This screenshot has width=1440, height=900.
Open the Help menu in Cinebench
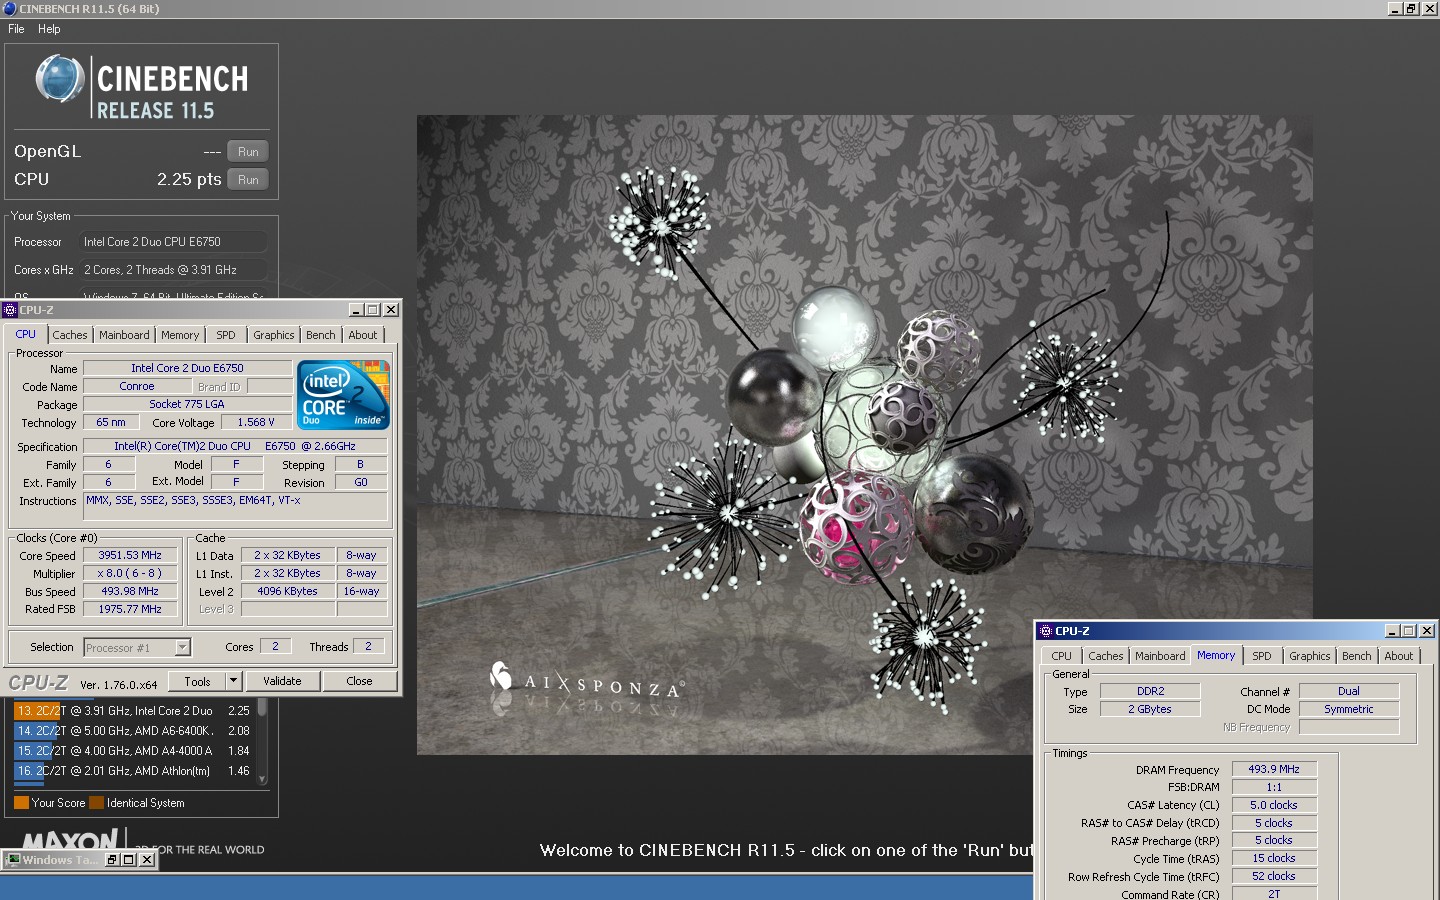(x=49, y=29)
